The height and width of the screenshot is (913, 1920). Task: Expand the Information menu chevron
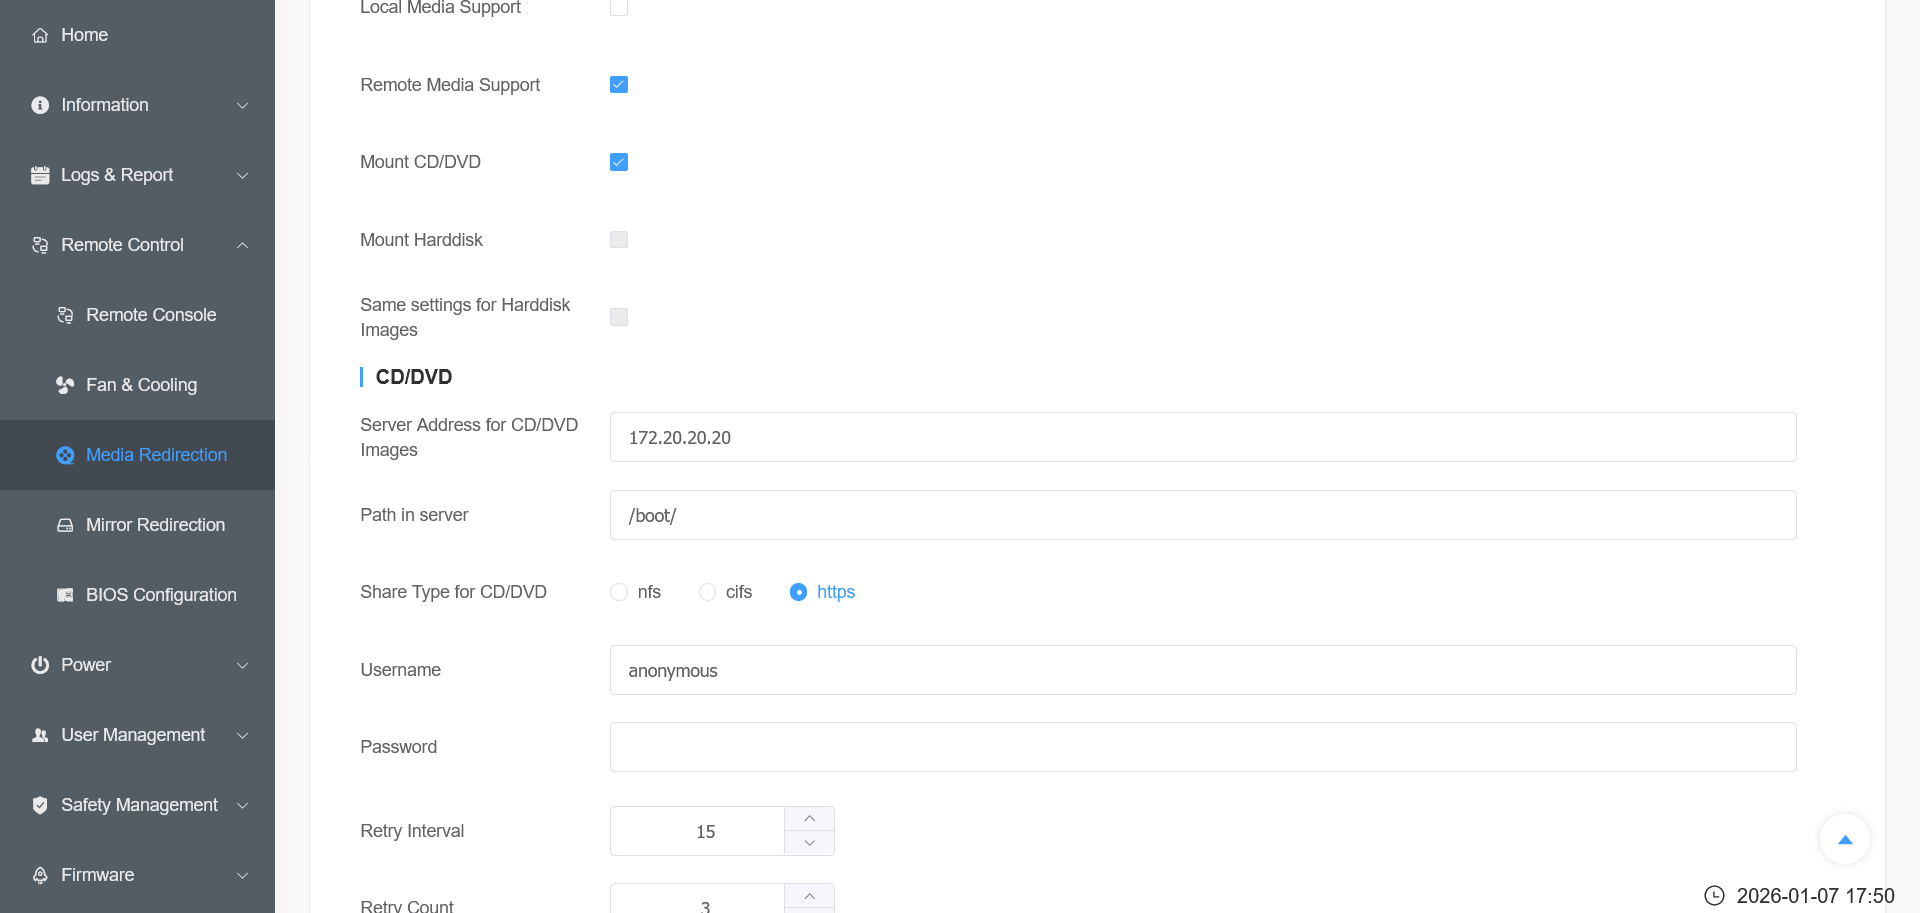[242, 105]
